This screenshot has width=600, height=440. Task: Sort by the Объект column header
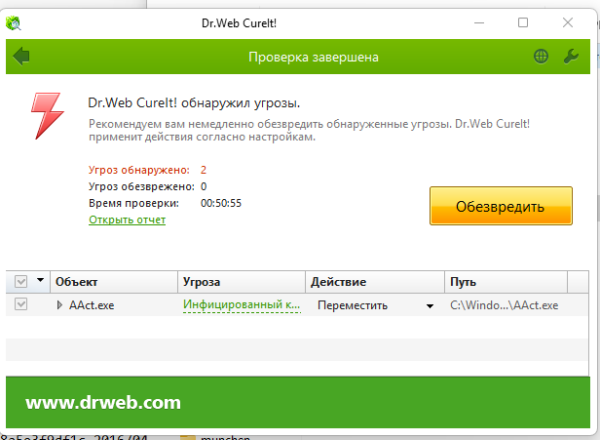[x=114, y=282]
